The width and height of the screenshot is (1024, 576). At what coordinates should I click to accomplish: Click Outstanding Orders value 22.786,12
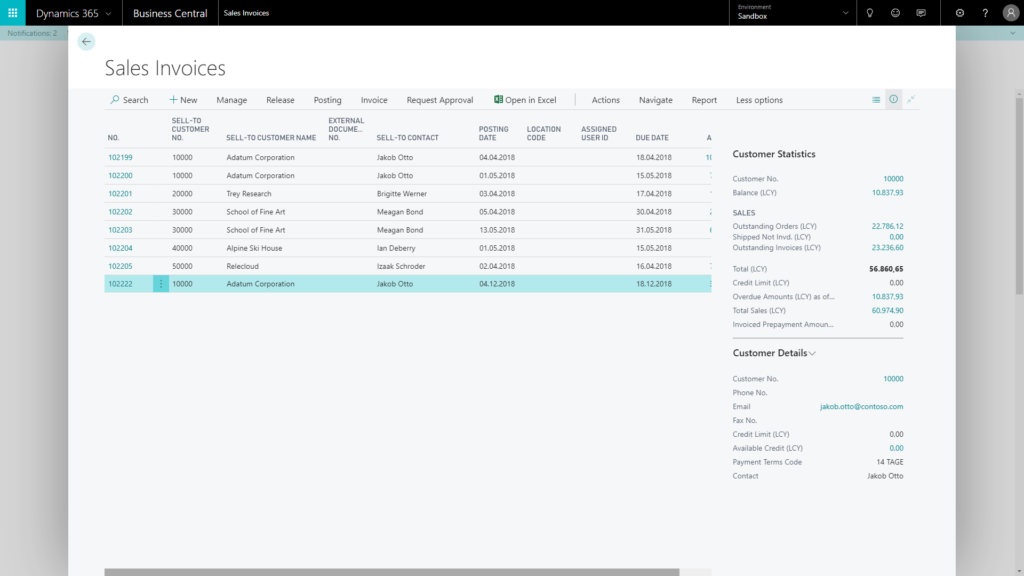pyautogui.click(x=888, y=226)
